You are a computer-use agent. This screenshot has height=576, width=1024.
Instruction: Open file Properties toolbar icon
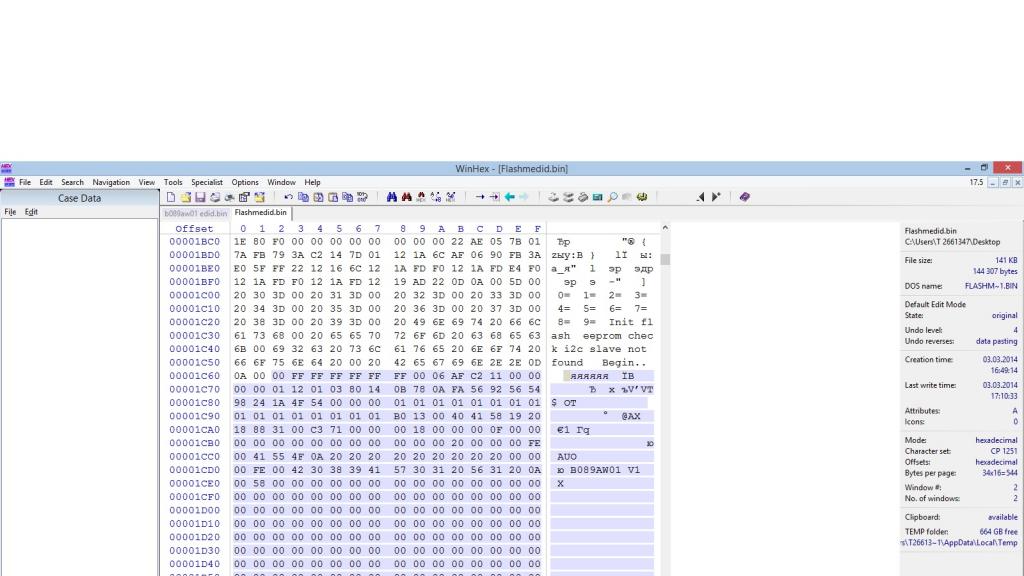[244, 197]
